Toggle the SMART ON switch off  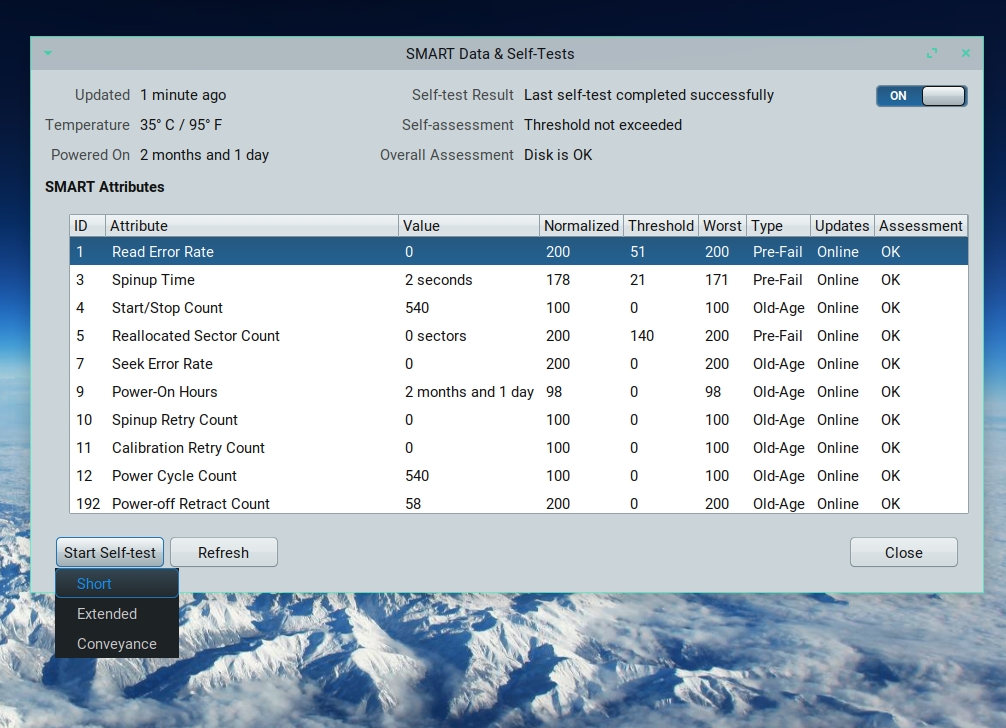pyautogui.click(x=921, y=96)
